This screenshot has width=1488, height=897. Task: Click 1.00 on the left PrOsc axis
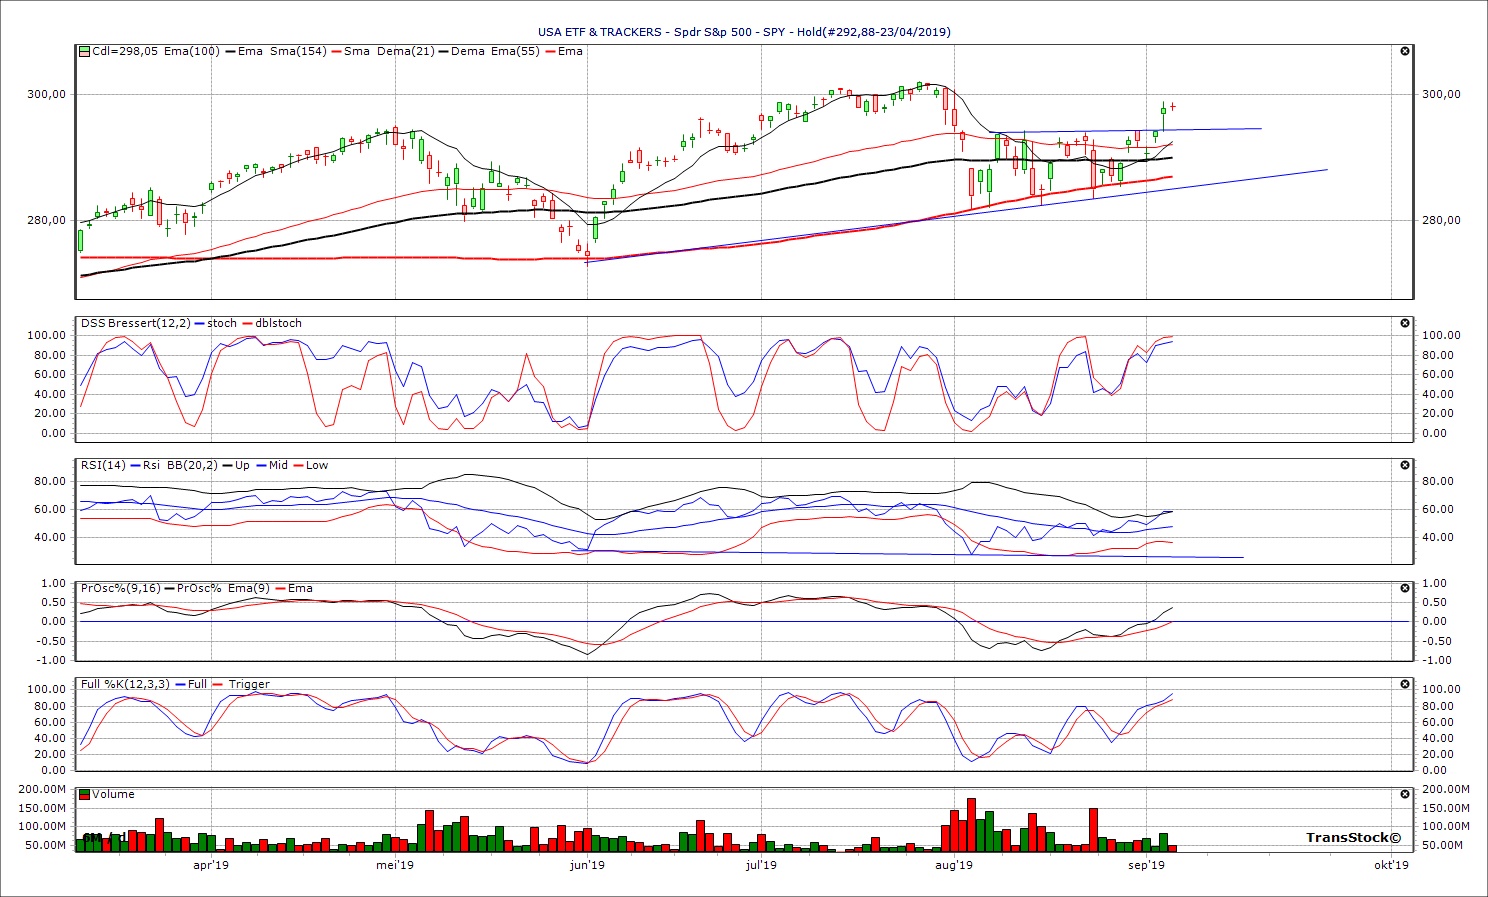55,583
